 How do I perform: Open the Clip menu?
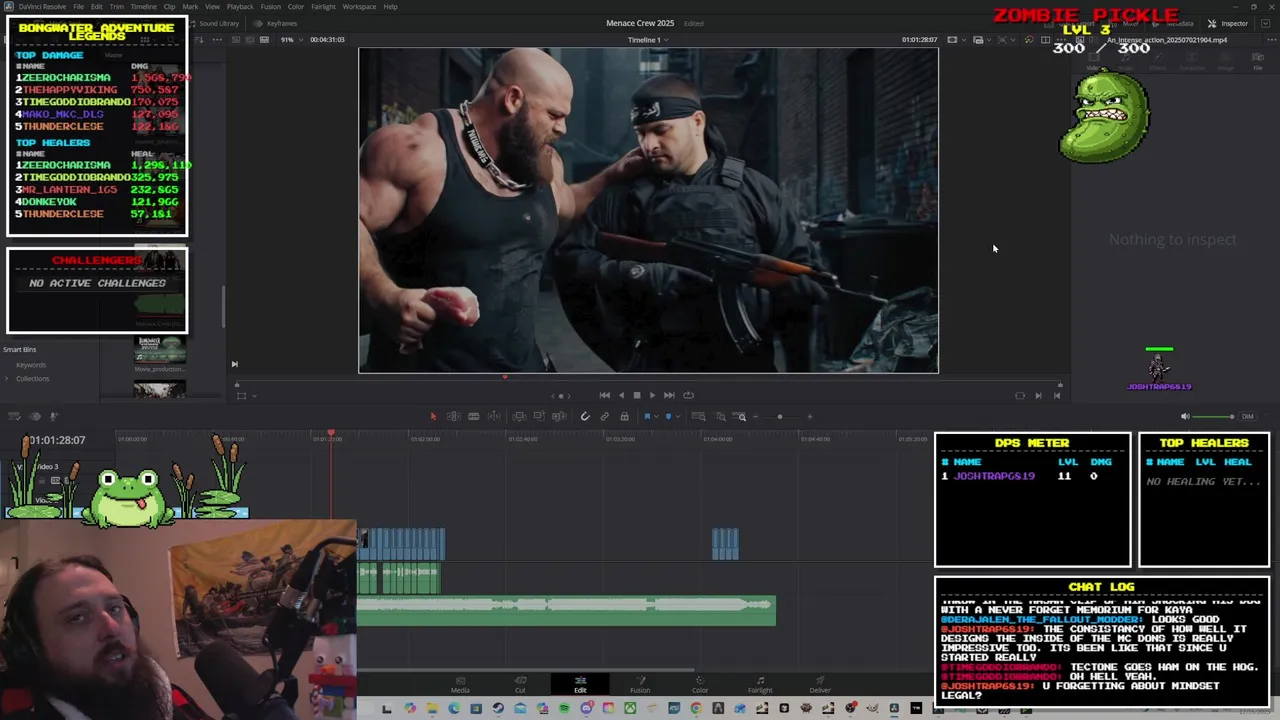click(x=169, y=7)
